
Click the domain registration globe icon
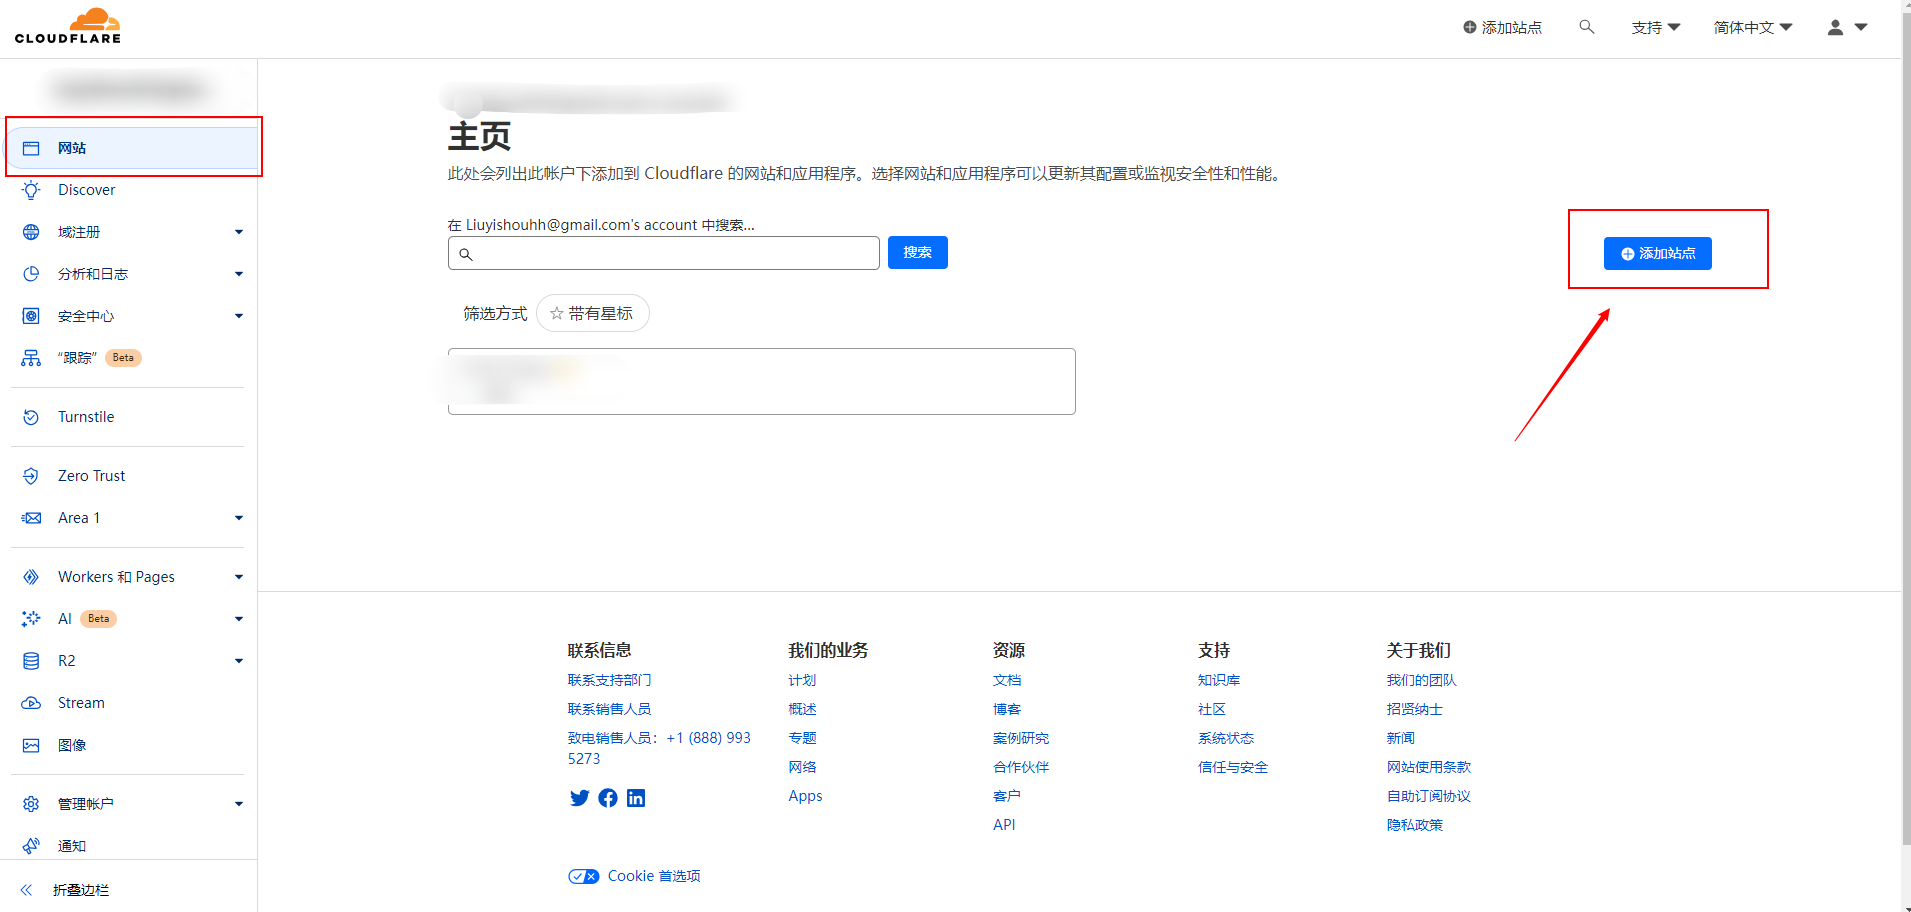[x=31, y=232]
